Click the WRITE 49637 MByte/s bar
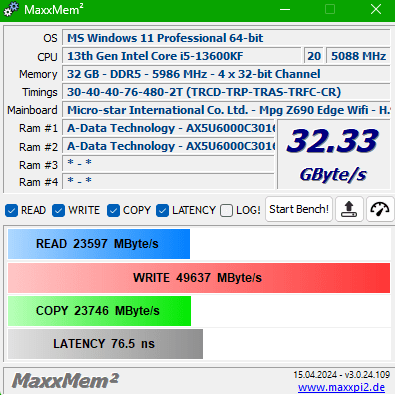Image resolution: width=395 pixels, height=395 pixels. pos(199,278)
